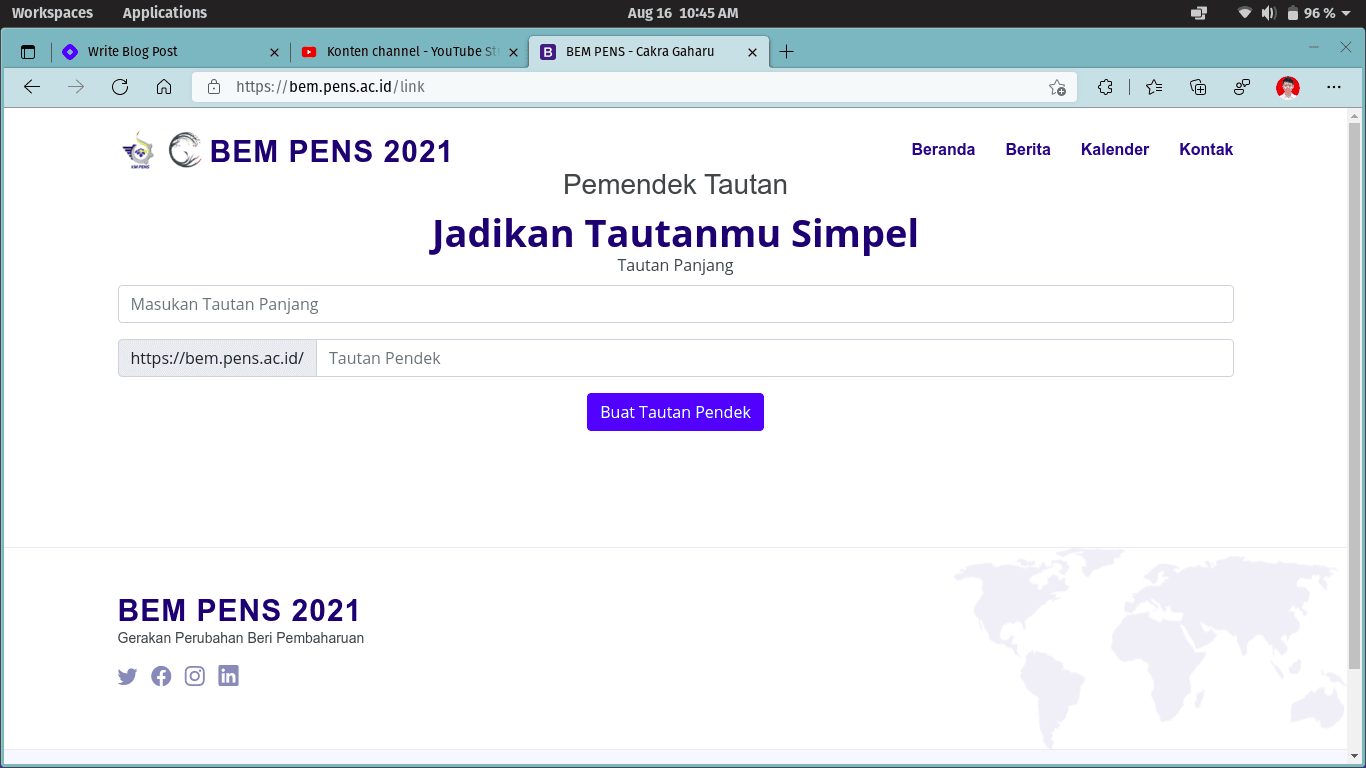Image resolution: width=1366 pixels, height=768 pixels.
Task: Open the Facebook icon in footer
Action: pyautogui.click(x=161, y=677)
